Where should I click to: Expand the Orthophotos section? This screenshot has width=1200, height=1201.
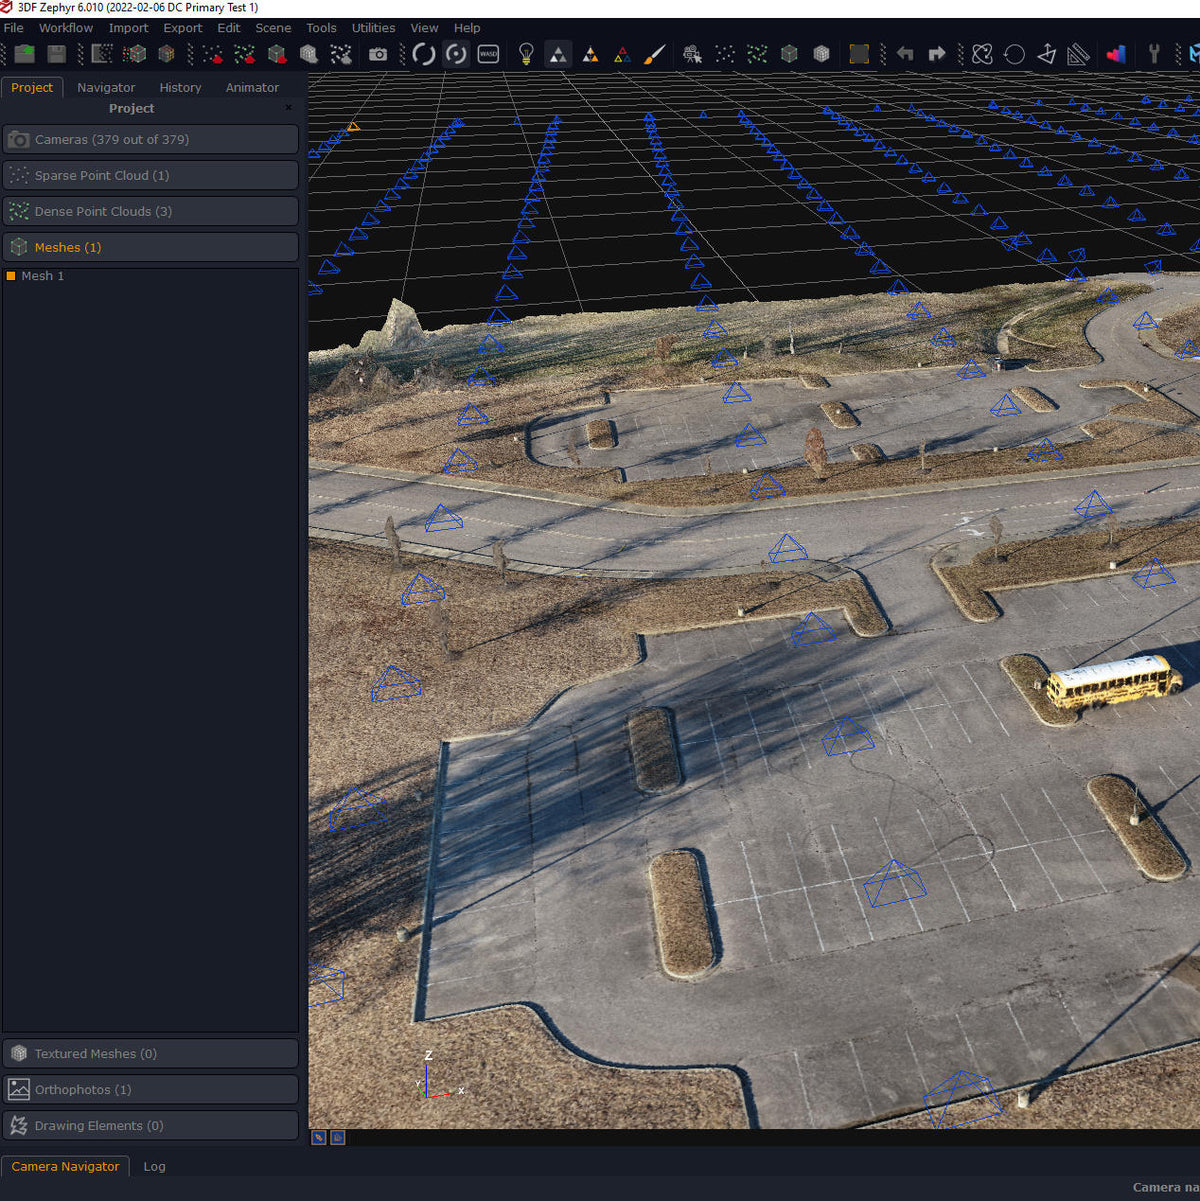click(x=150, y=1089)
